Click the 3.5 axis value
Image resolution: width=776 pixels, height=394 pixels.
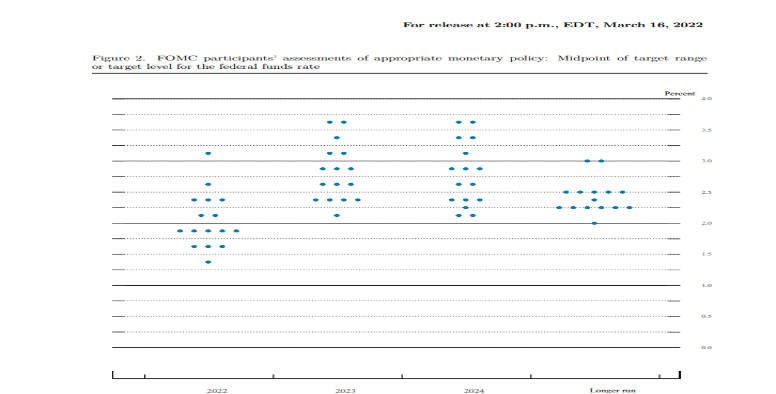(706, 130)
